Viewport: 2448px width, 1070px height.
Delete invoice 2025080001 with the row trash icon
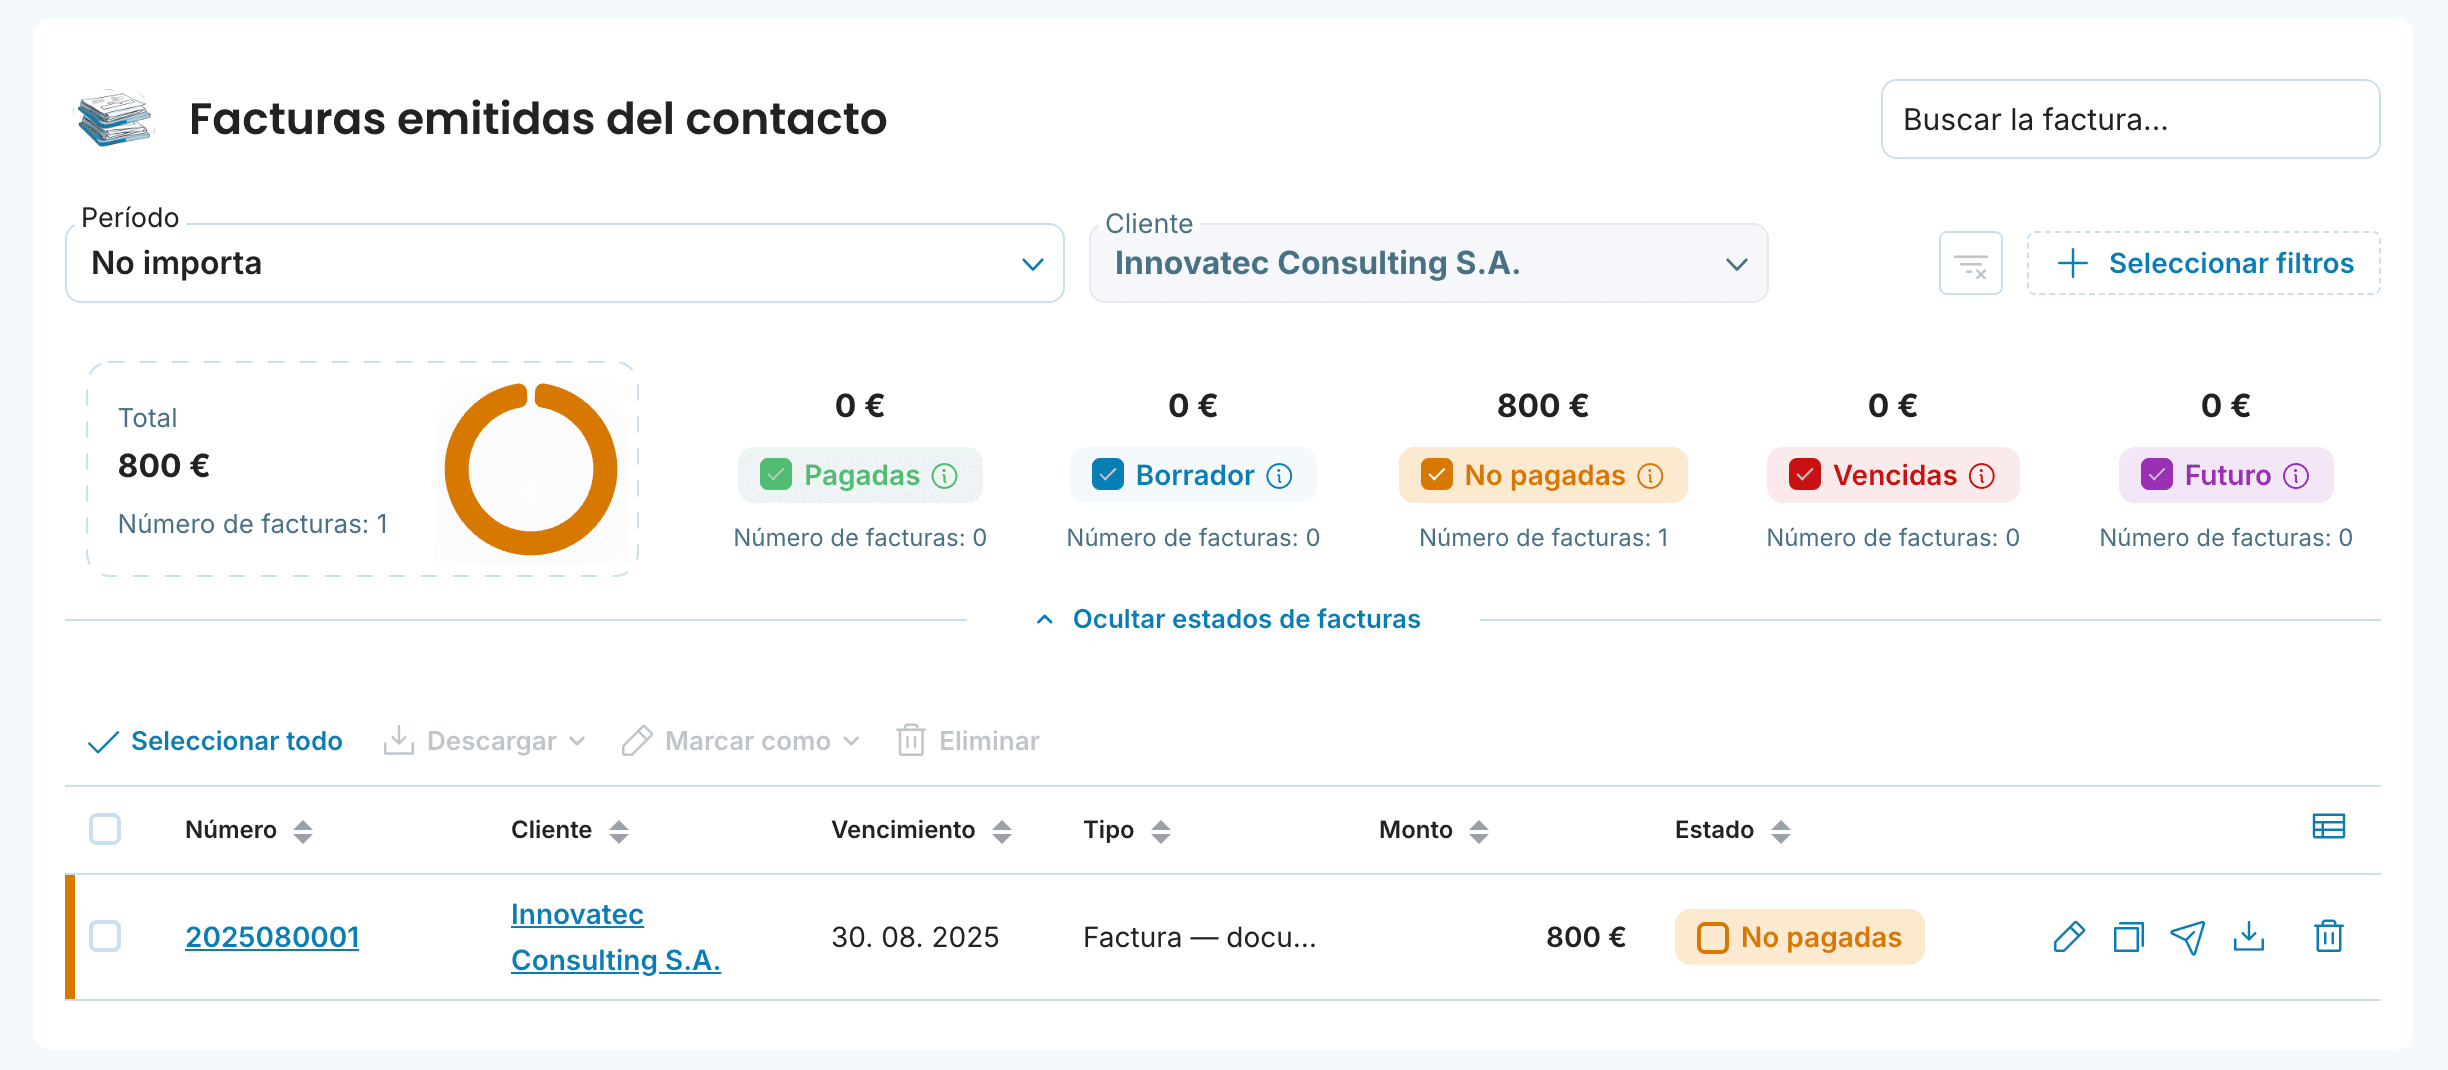coord(2329,937)
